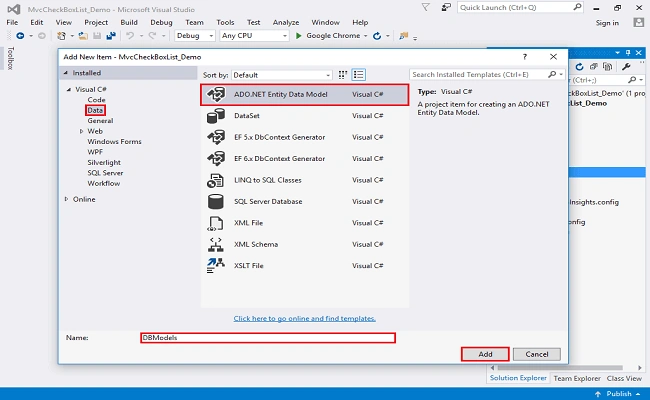Image resolution: width=650 pixels, height=400 pixels.
Task: Select LINQ to SQL Classes template
Action: 304,180
